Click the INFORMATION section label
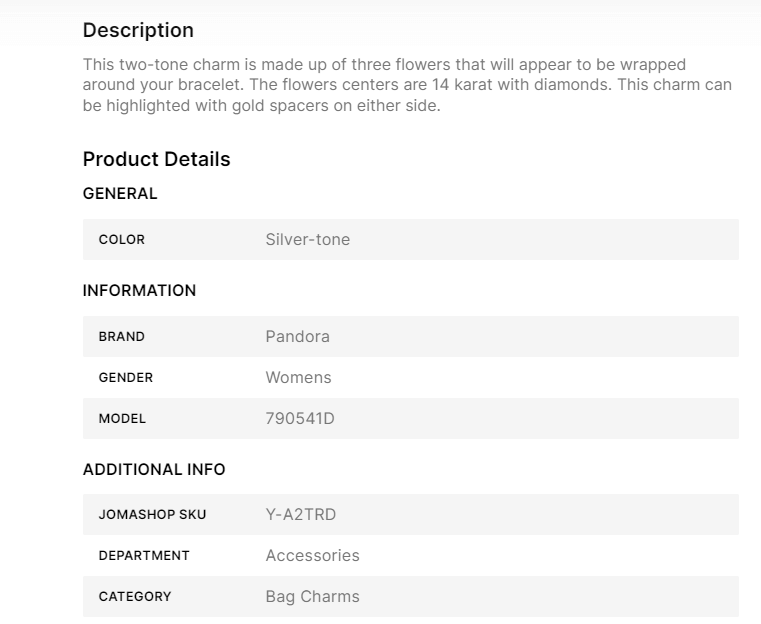The width and height of the screenshot is (761, 624). pyautogui.click(x=139, y=291)
